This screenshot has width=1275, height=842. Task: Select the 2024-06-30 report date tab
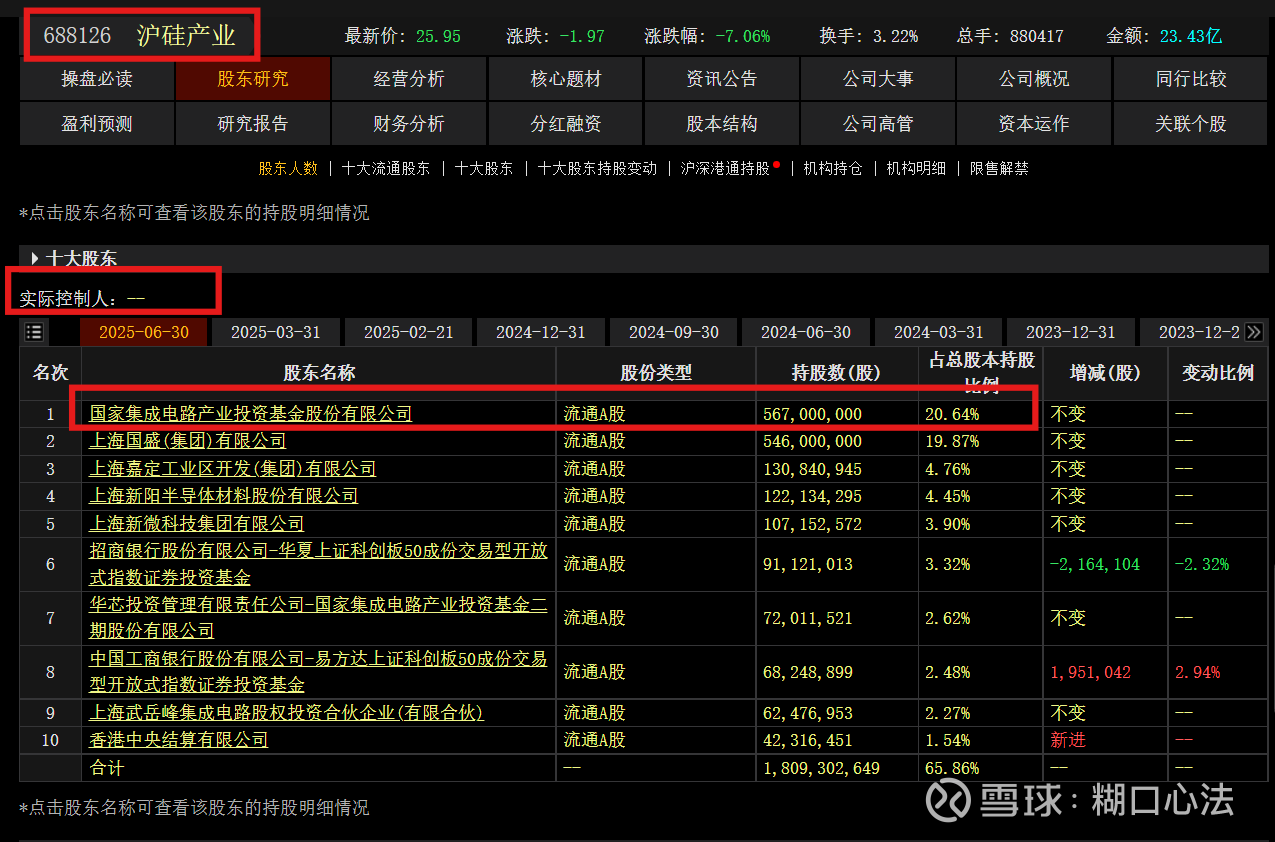(x=806, y=332)
